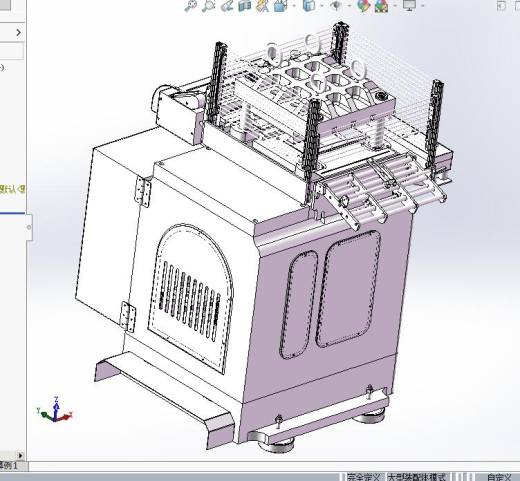Click the Display Style cube icon
The width and height of the screenshot is (520, 481).
[x=309, y=6]
